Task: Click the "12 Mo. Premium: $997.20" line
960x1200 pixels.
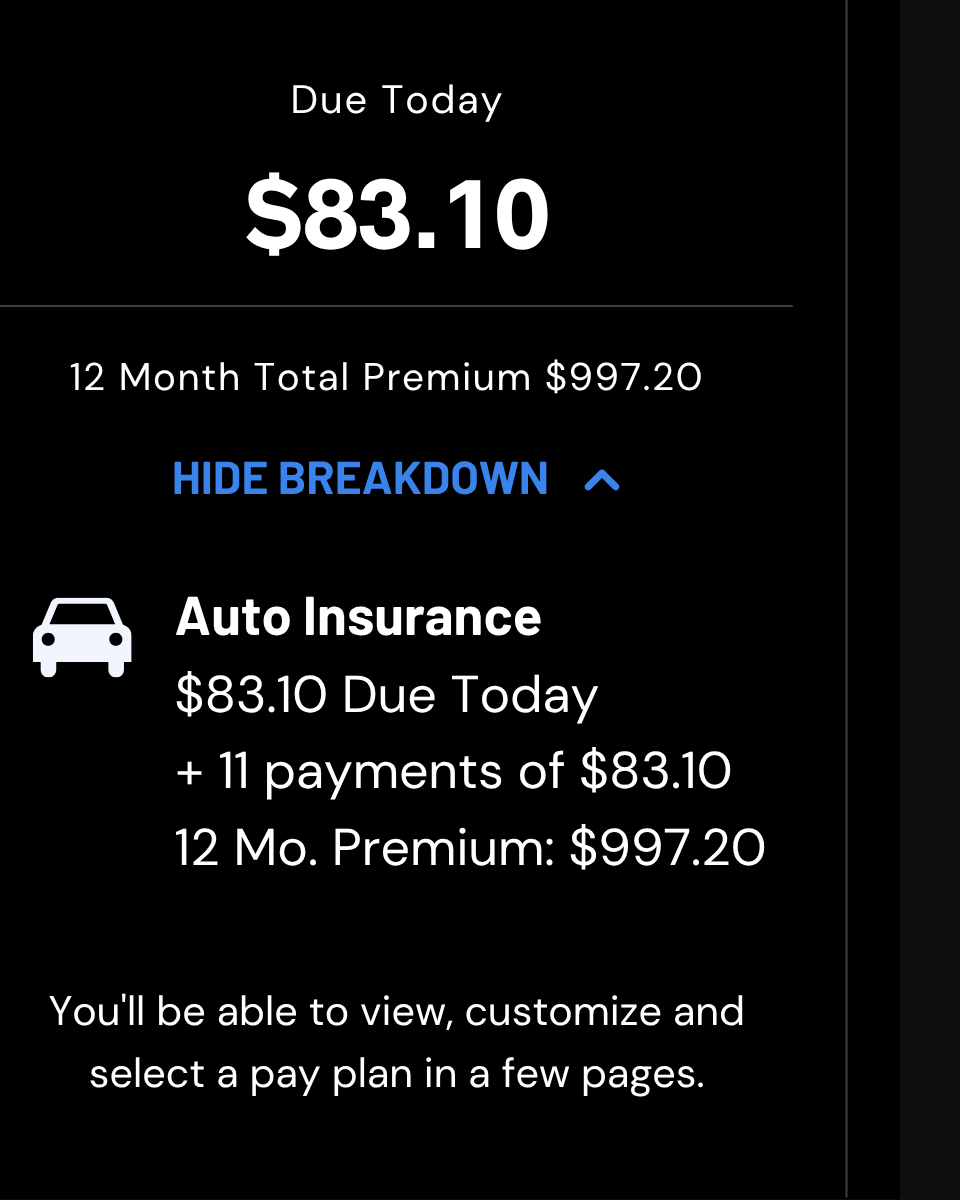Action: coord(470,848)
